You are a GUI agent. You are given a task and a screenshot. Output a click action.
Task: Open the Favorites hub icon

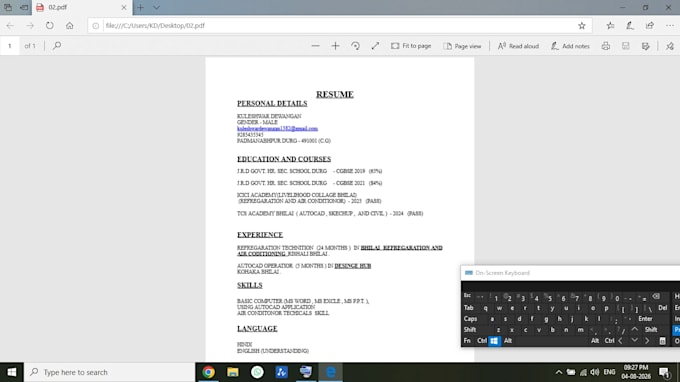pos(610,26)
